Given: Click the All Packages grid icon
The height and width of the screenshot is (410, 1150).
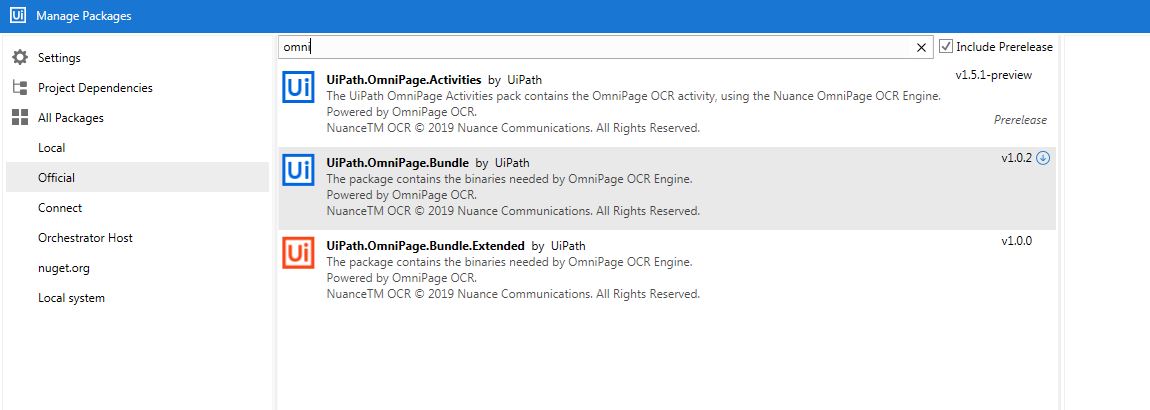Looking at the screenshot, I should [20, 117].
